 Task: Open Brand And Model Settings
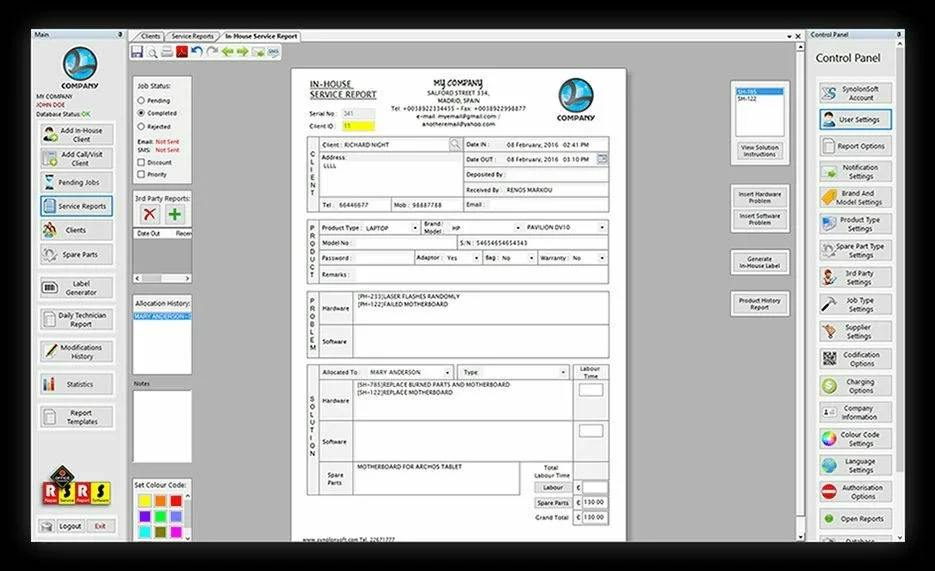click(x=856, y=197)
